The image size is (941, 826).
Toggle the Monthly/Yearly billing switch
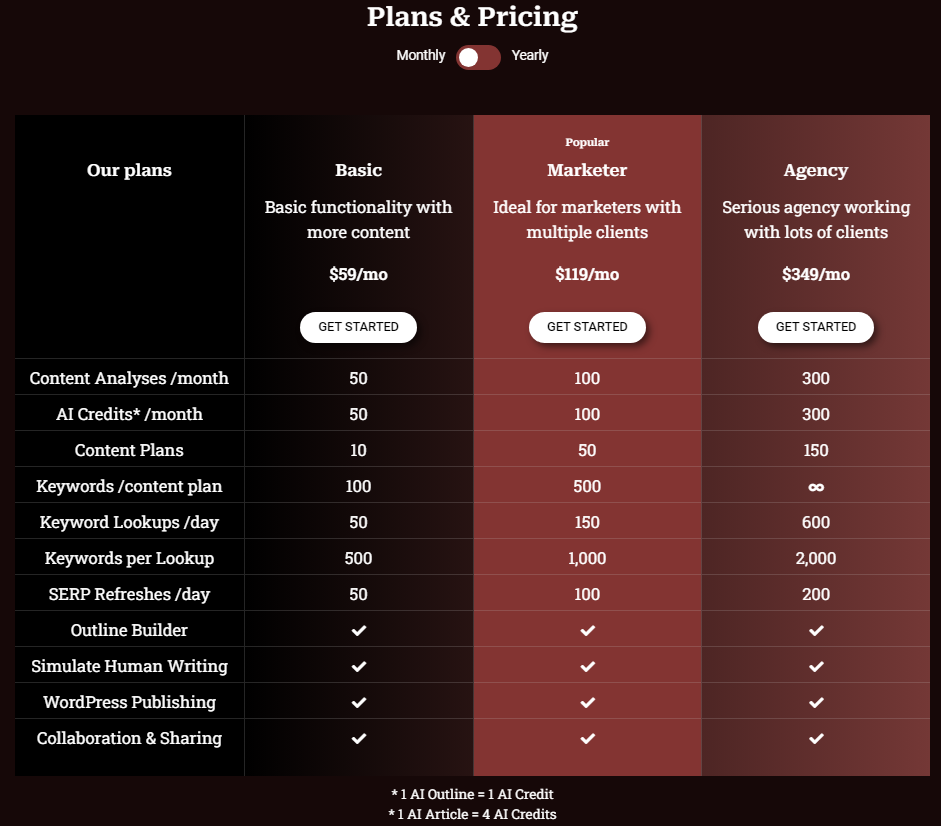coord(478,57)
